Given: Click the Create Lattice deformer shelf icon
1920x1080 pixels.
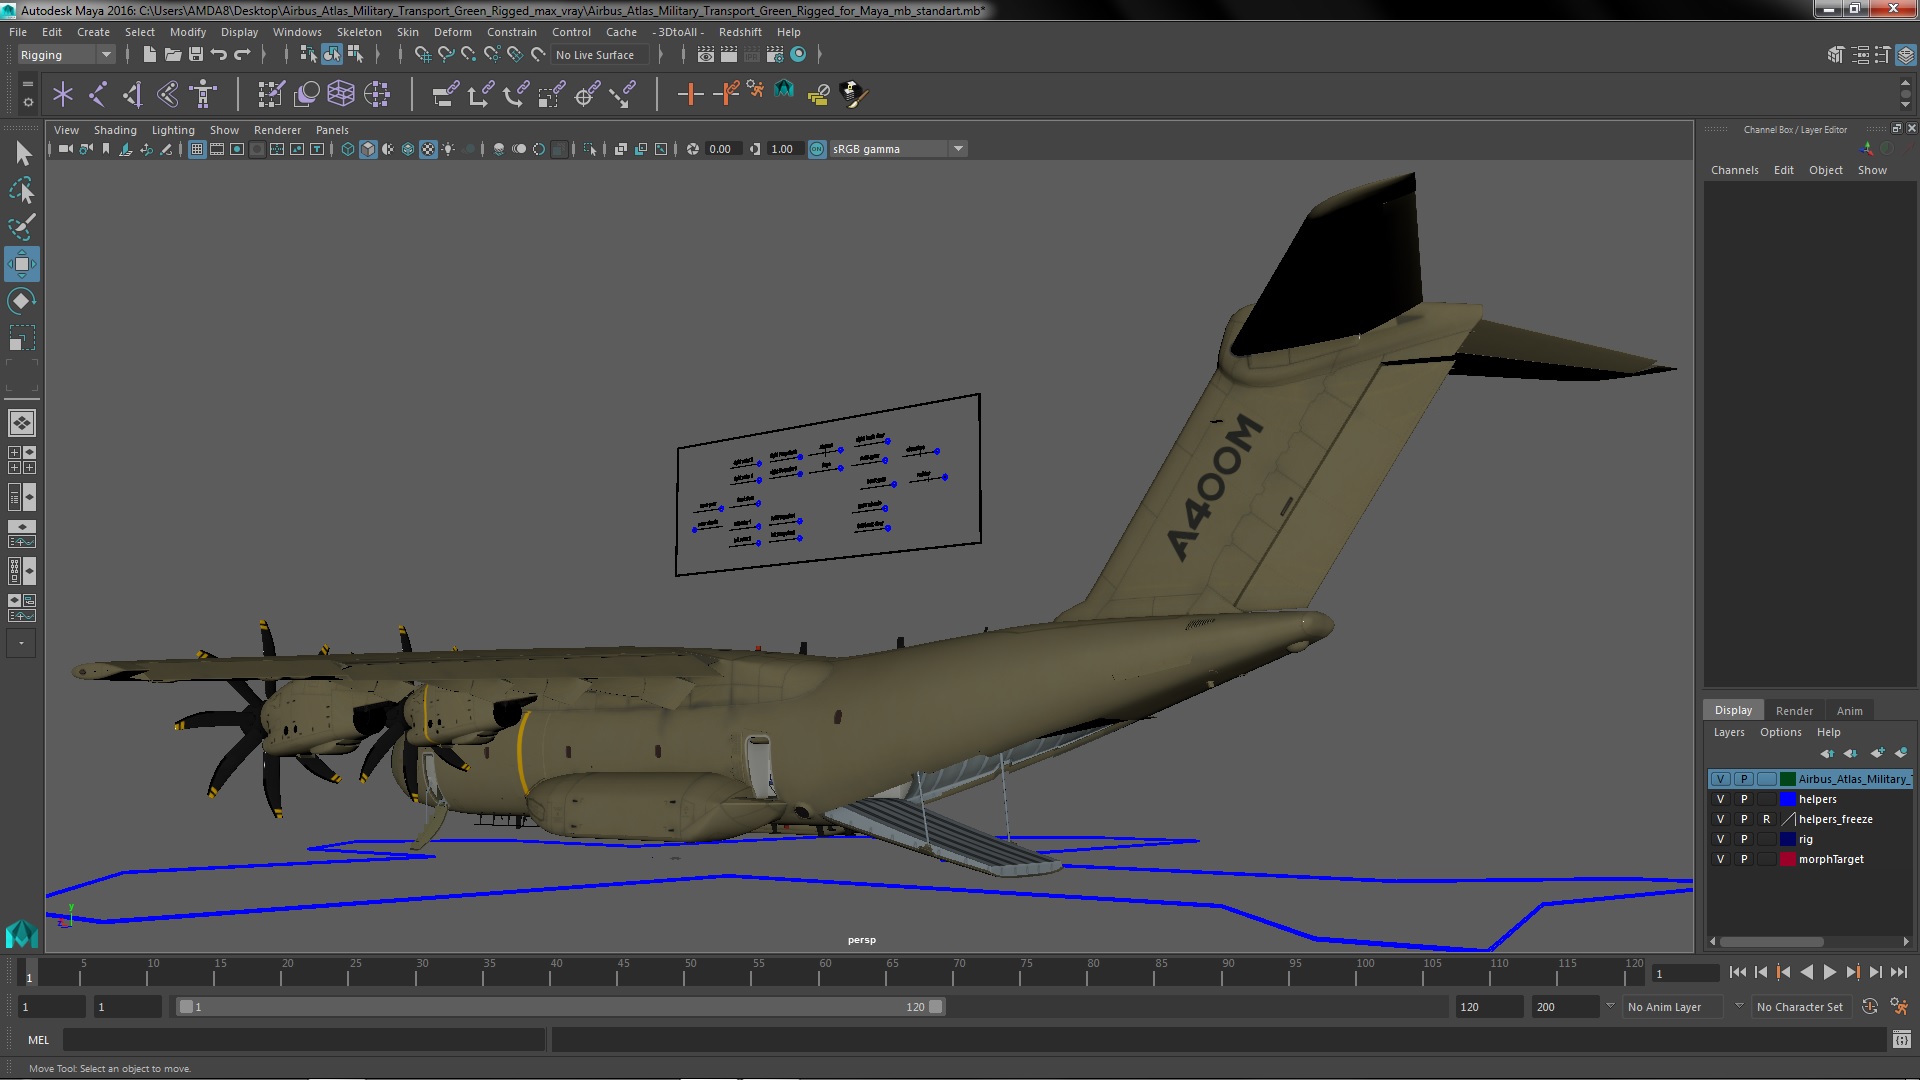Looking at the screenshot, I should [341, 94].
